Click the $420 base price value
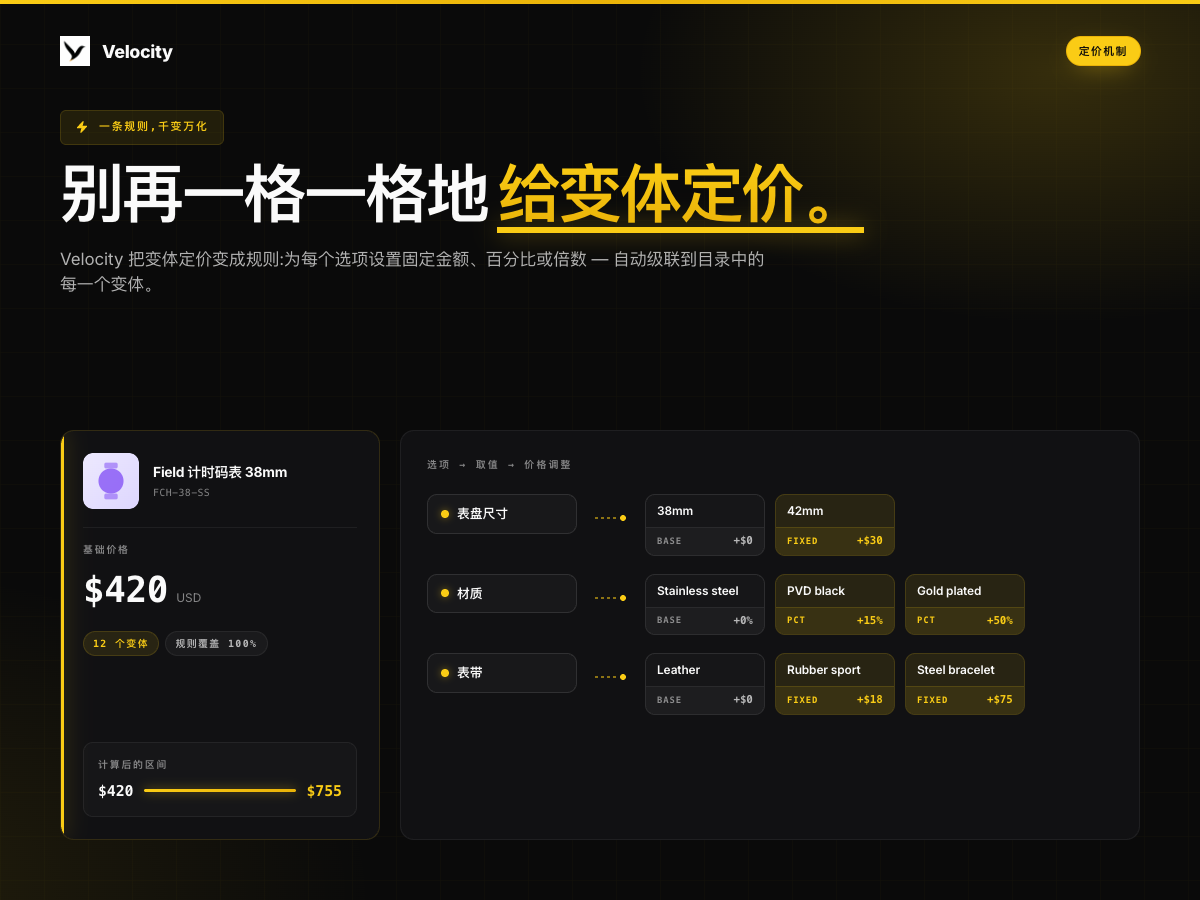 point(126,590)
